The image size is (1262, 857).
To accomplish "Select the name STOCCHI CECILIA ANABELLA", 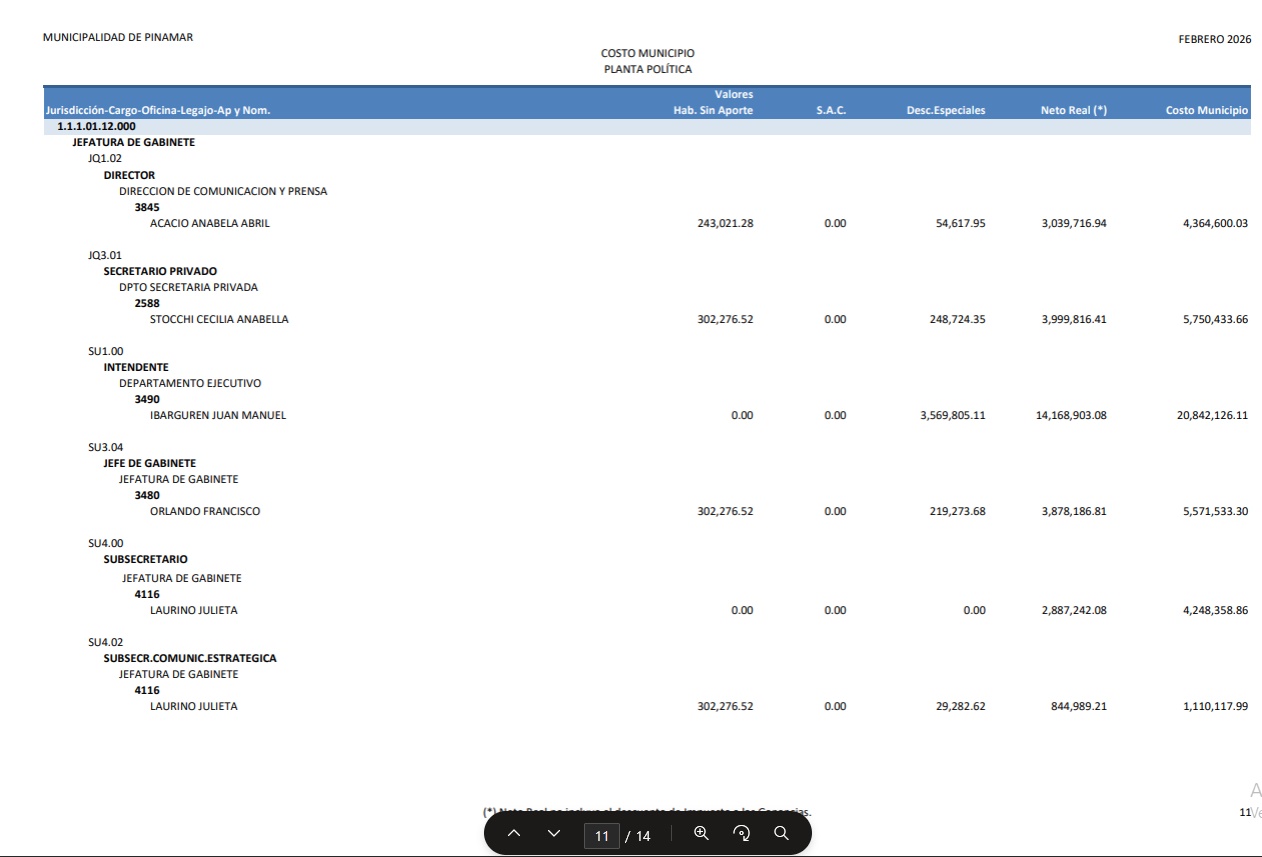I will (x=219, y=320).
